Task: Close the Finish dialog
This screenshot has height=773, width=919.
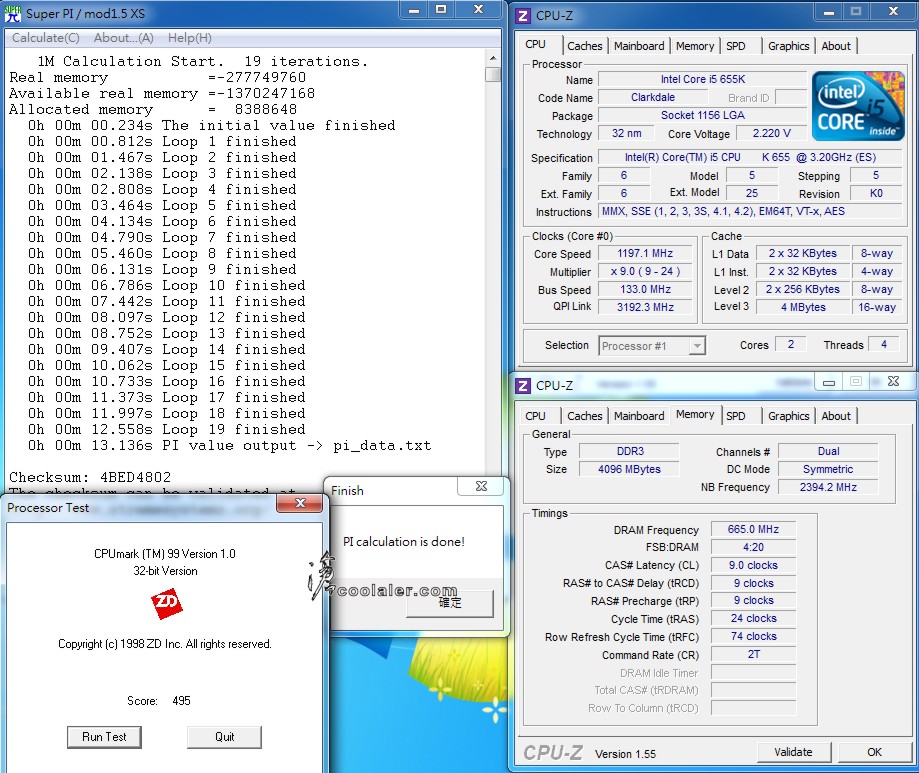Action: [x=481, y=486]
